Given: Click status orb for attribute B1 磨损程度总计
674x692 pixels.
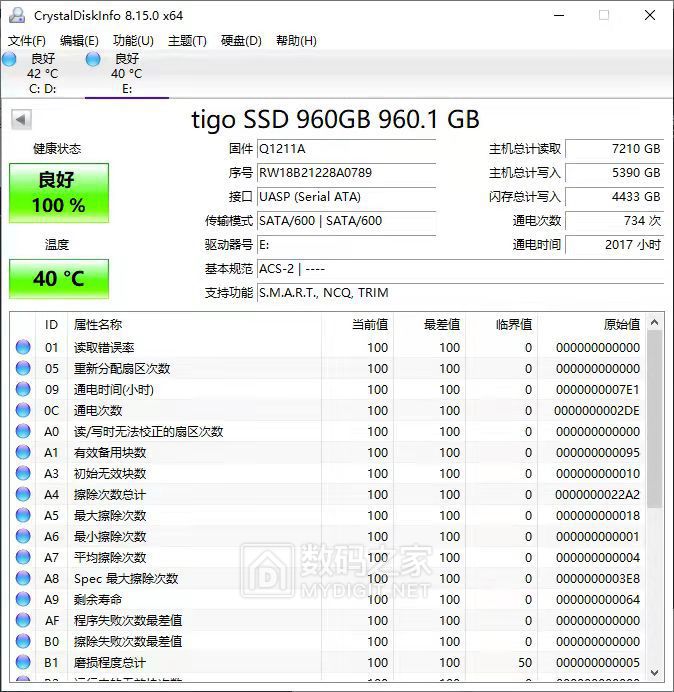Looking at the screenshot, I should (23, 662).
